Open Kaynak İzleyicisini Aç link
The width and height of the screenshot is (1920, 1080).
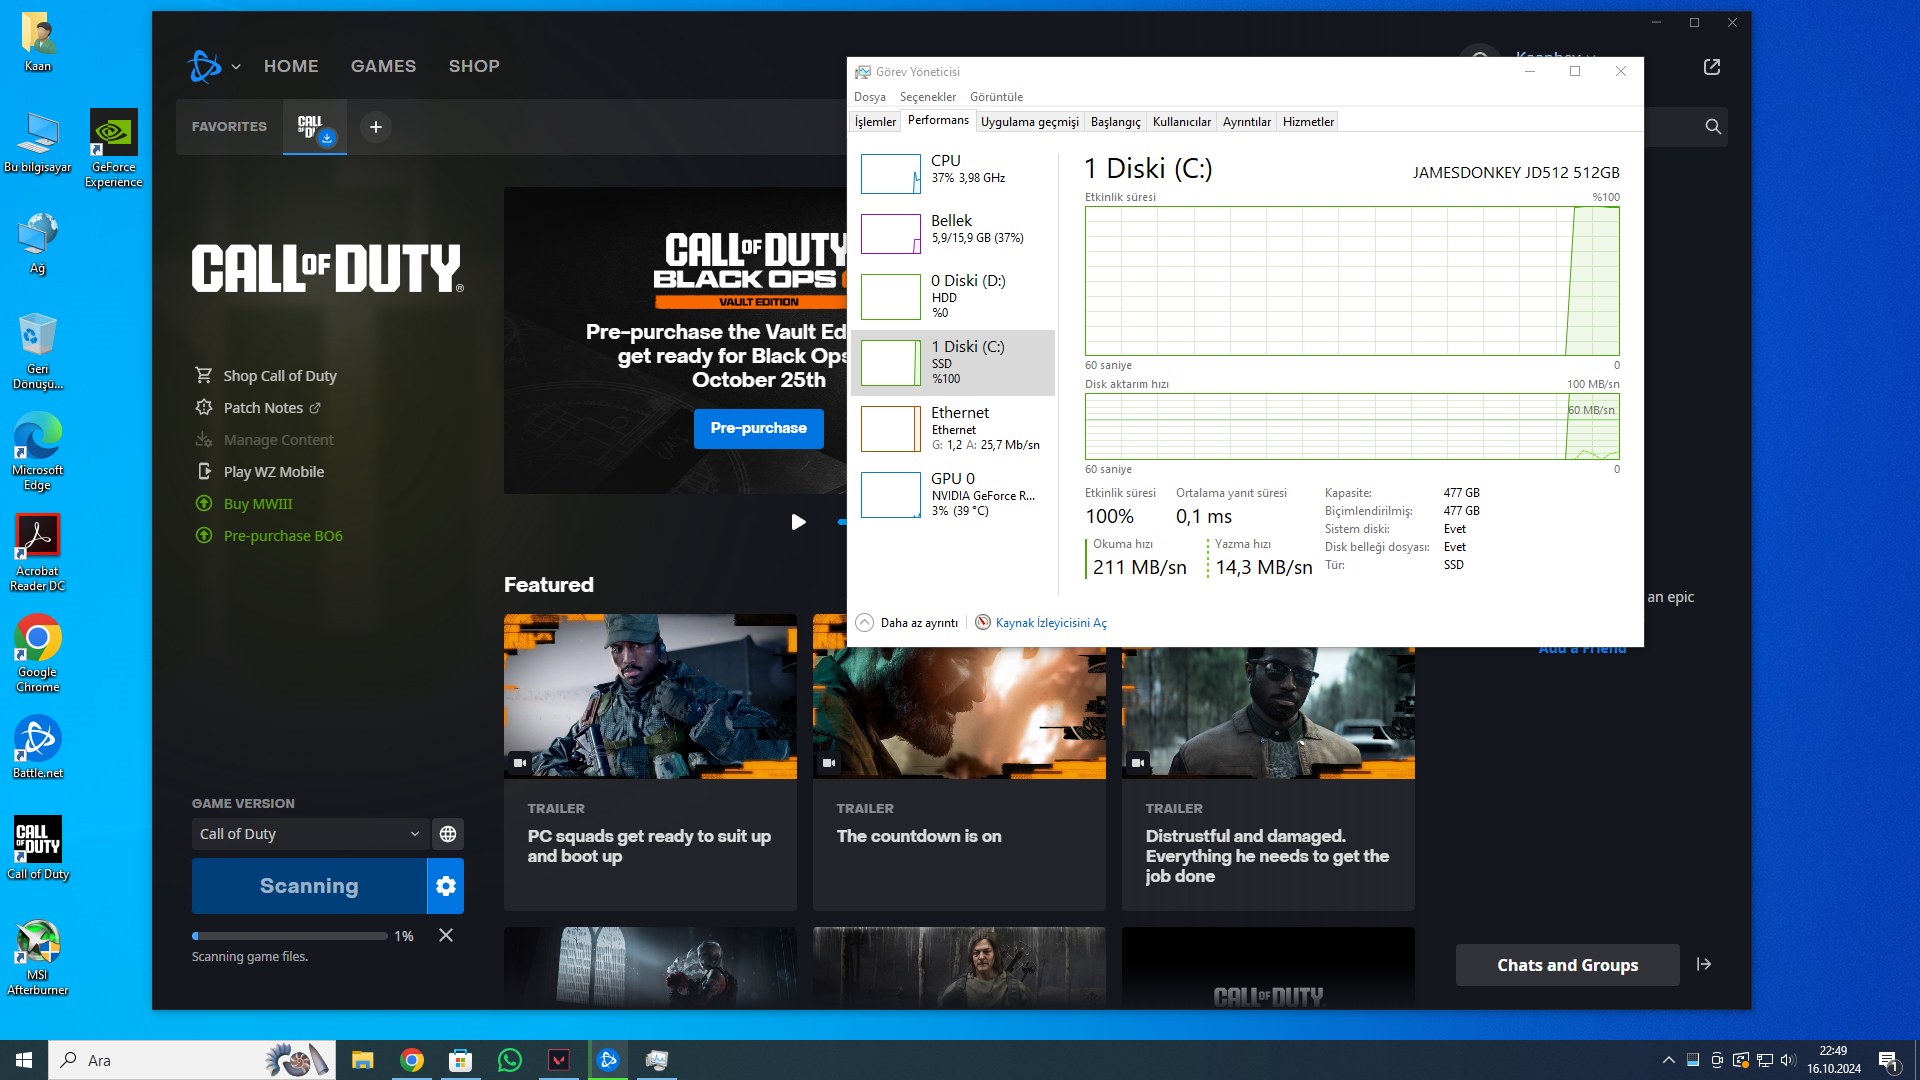[x=1041, y=623]
